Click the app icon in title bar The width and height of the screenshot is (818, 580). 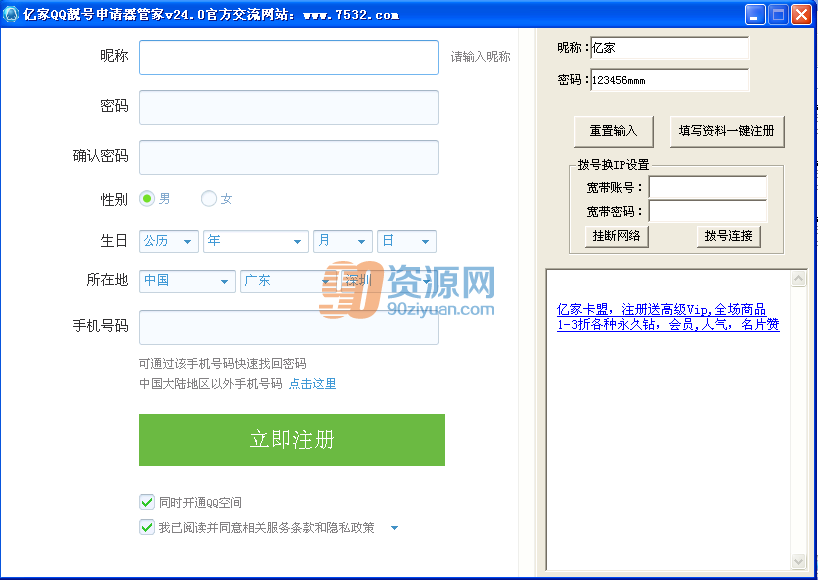(10, 14)
